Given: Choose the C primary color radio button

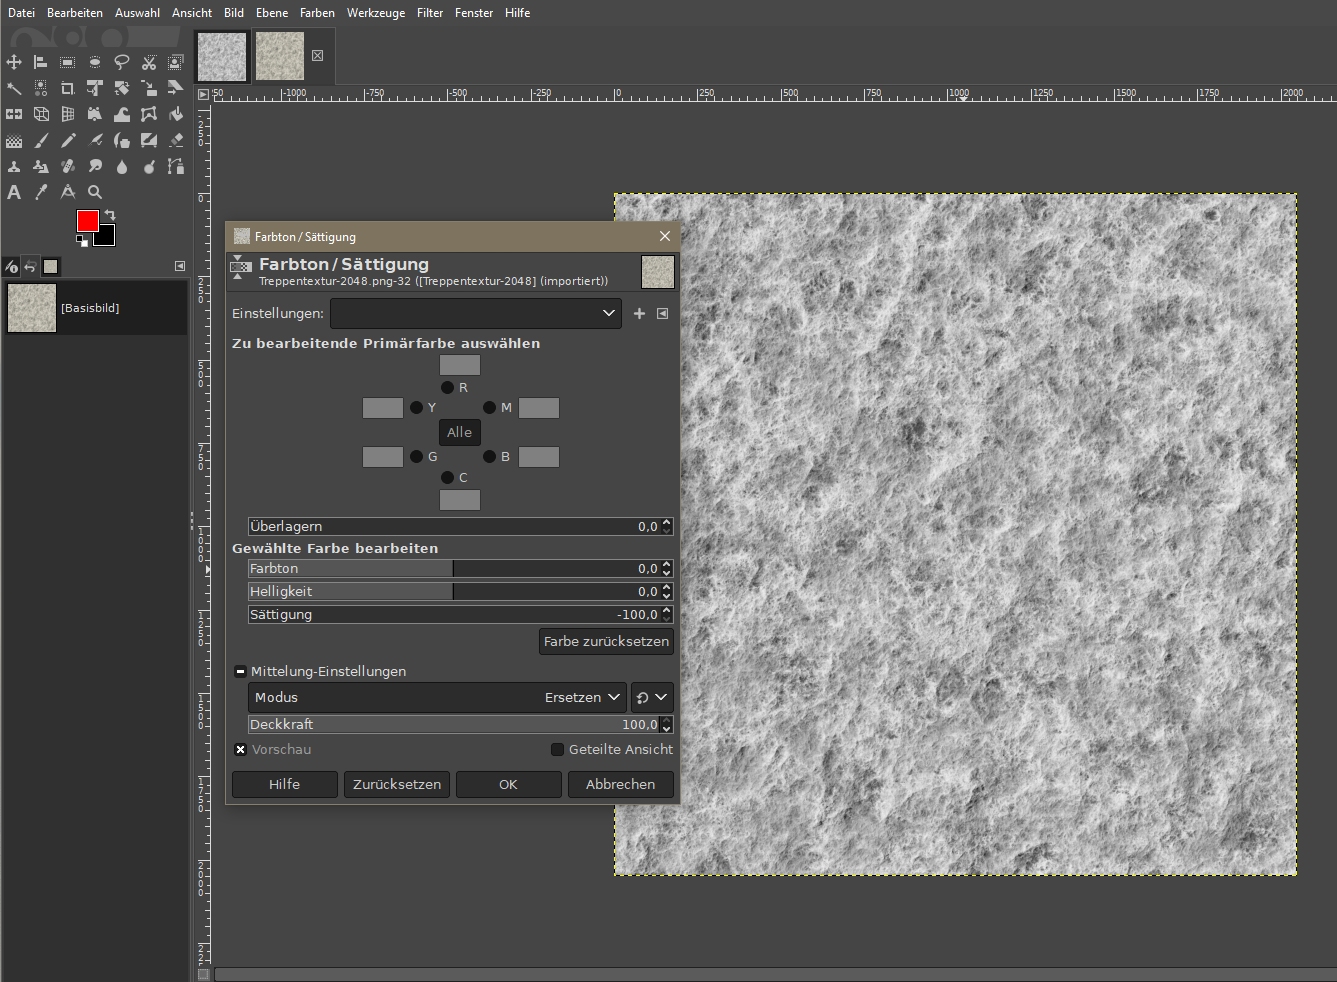Looking at the screenshot, I should tap(447, 477).
